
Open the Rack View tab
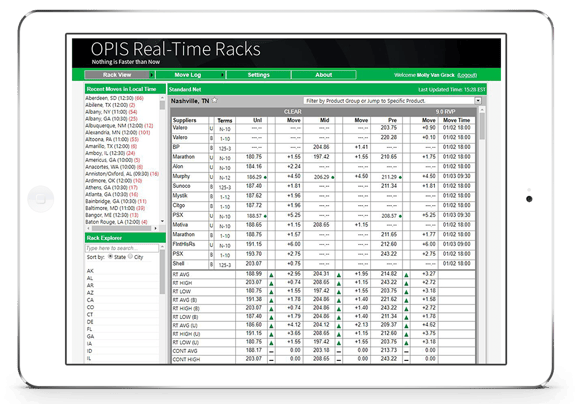tap(117, 75)
